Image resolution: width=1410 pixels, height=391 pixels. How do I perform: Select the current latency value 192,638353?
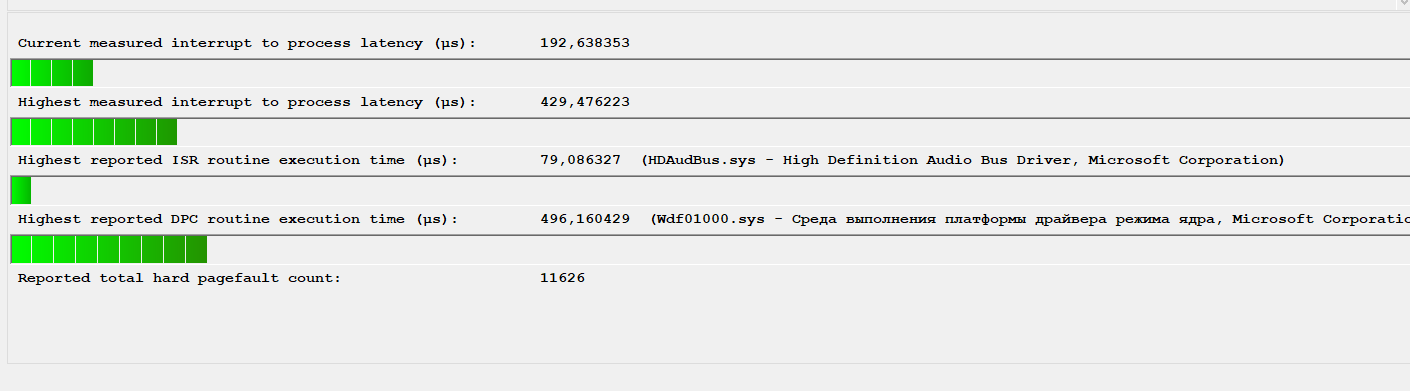coord(585,43)
